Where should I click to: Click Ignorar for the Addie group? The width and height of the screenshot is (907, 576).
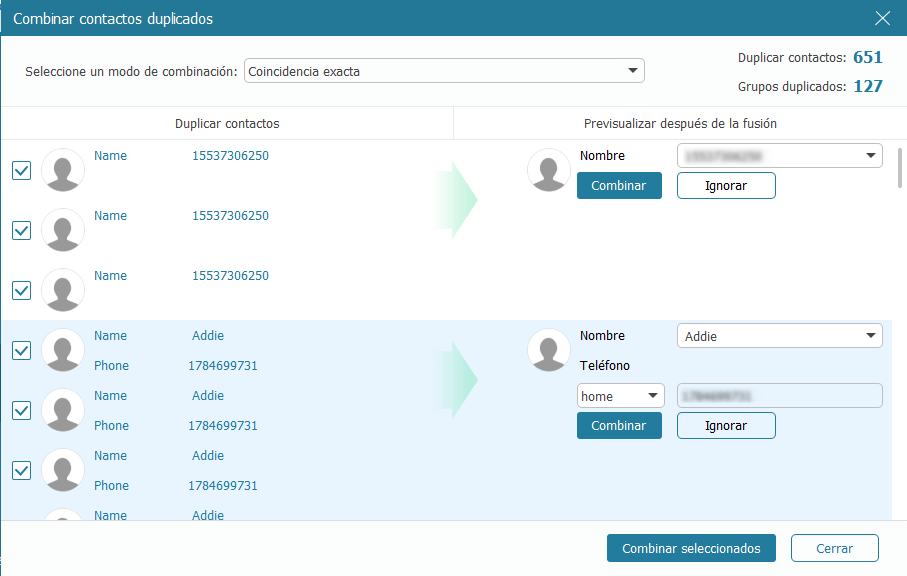[726, 425]
